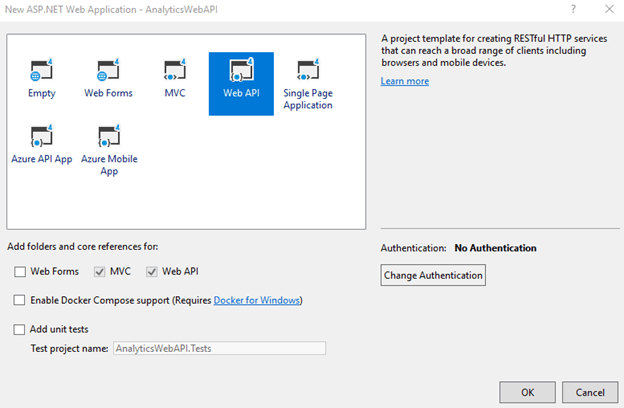Click the 'No Authentication' status text
Image resolution: width=624 pixels, height=408 pixels.
[x=495, y=248]
